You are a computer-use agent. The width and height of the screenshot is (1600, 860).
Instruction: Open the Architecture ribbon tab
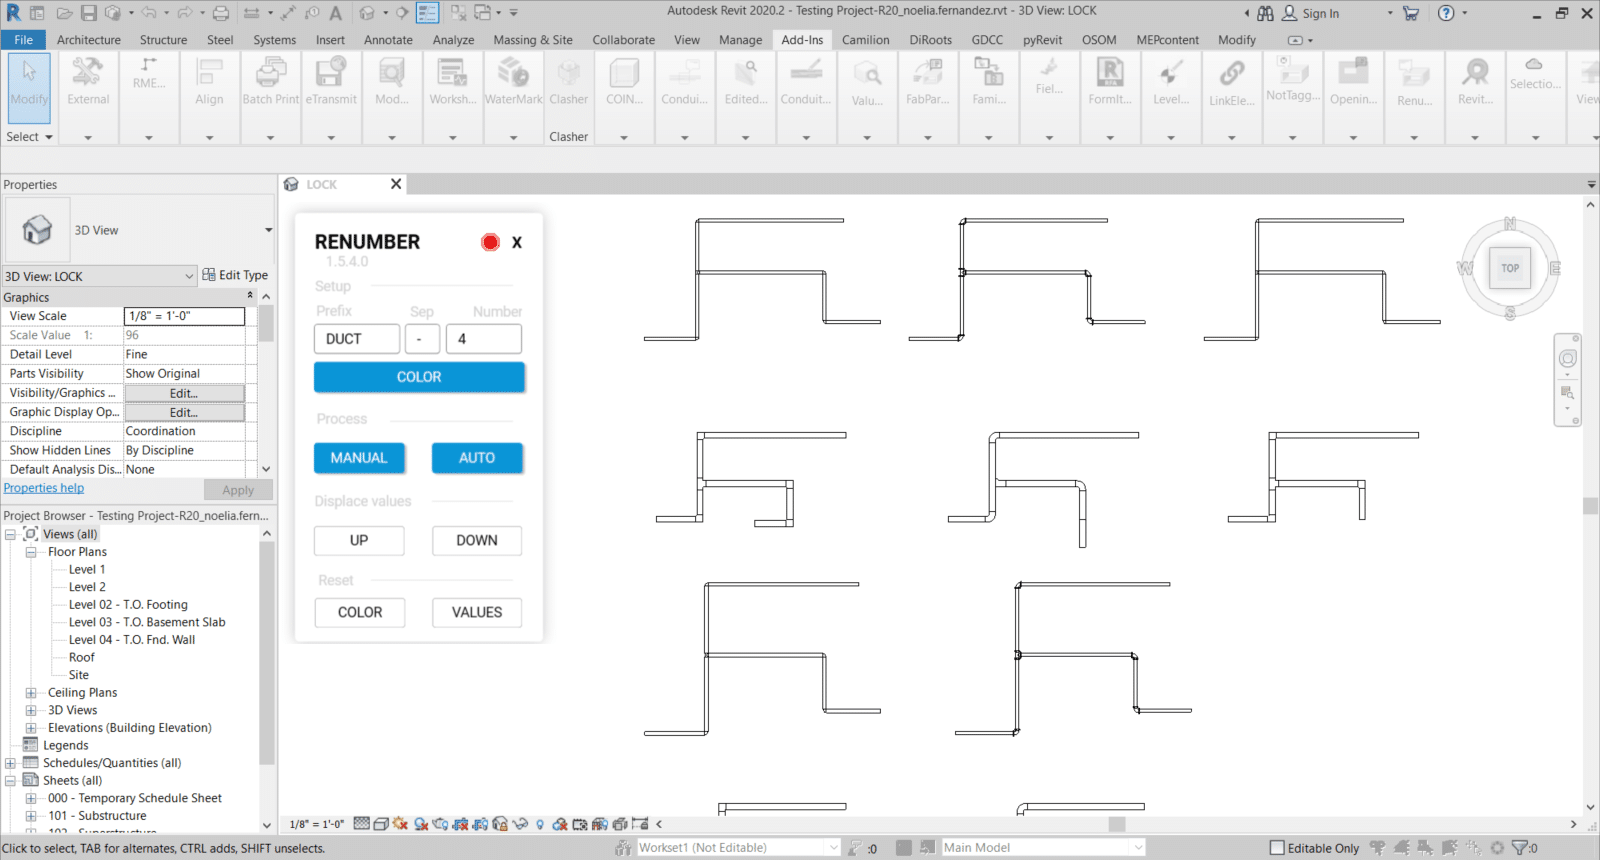click(x=89, y=40)
